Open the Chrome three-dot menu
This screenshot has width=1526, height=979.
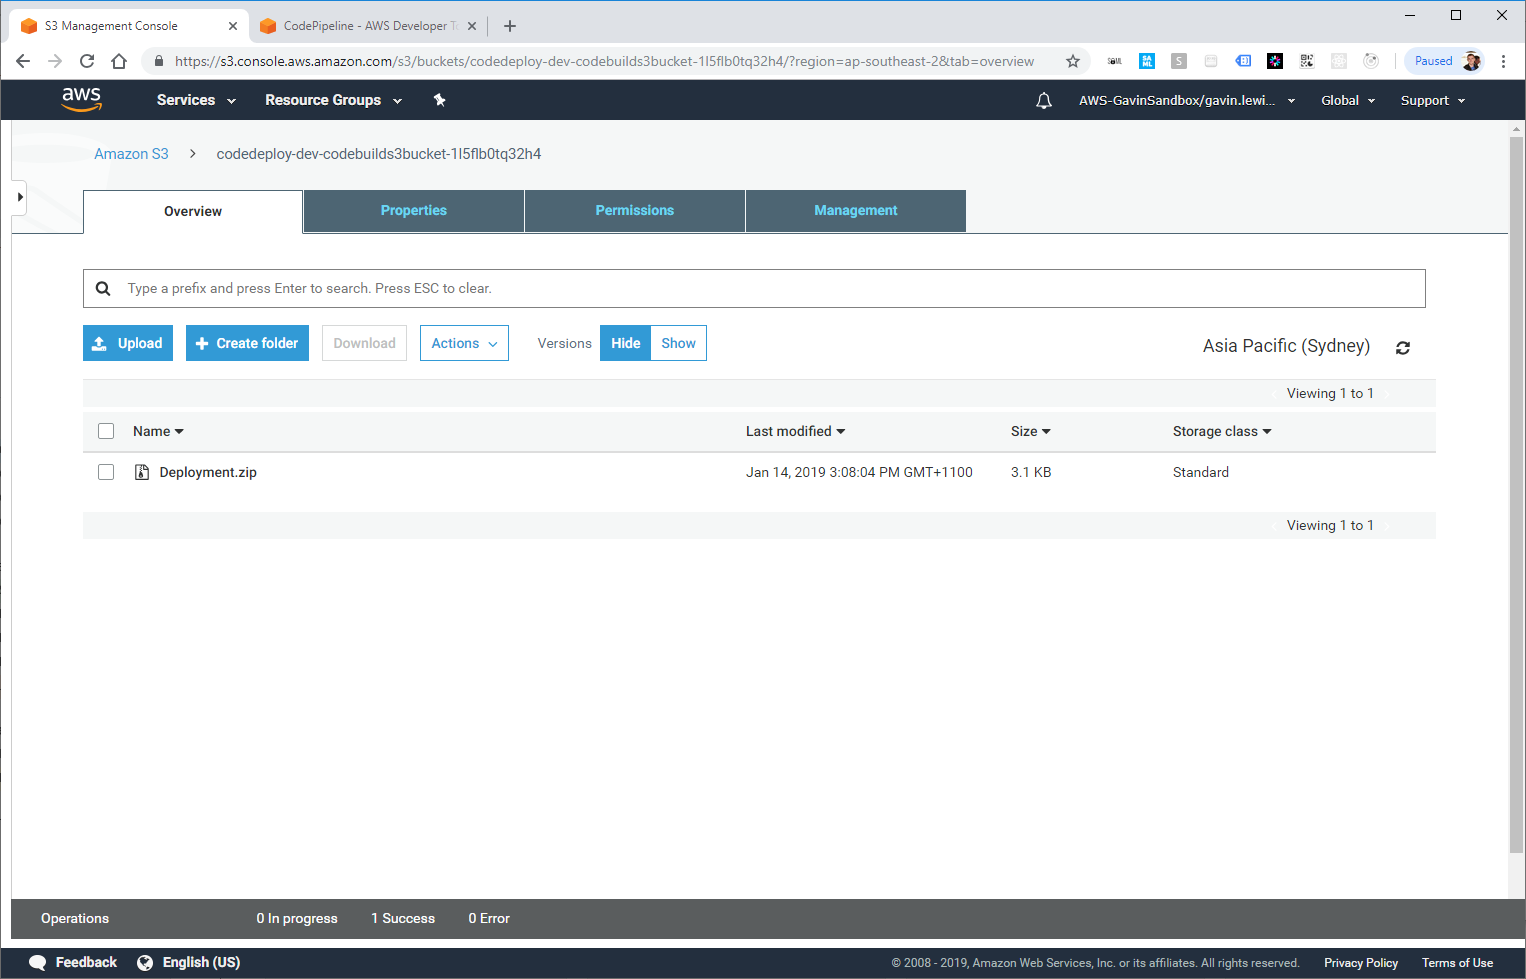point(1503,61)
